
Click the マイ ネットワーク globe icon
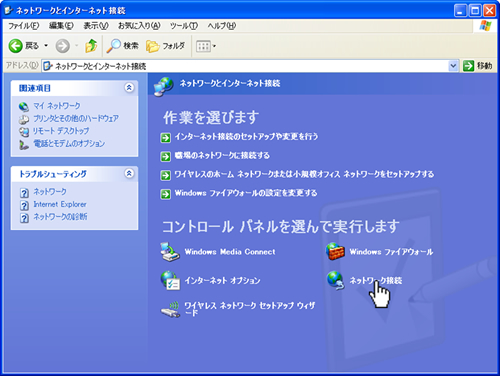tap(24, 107)
